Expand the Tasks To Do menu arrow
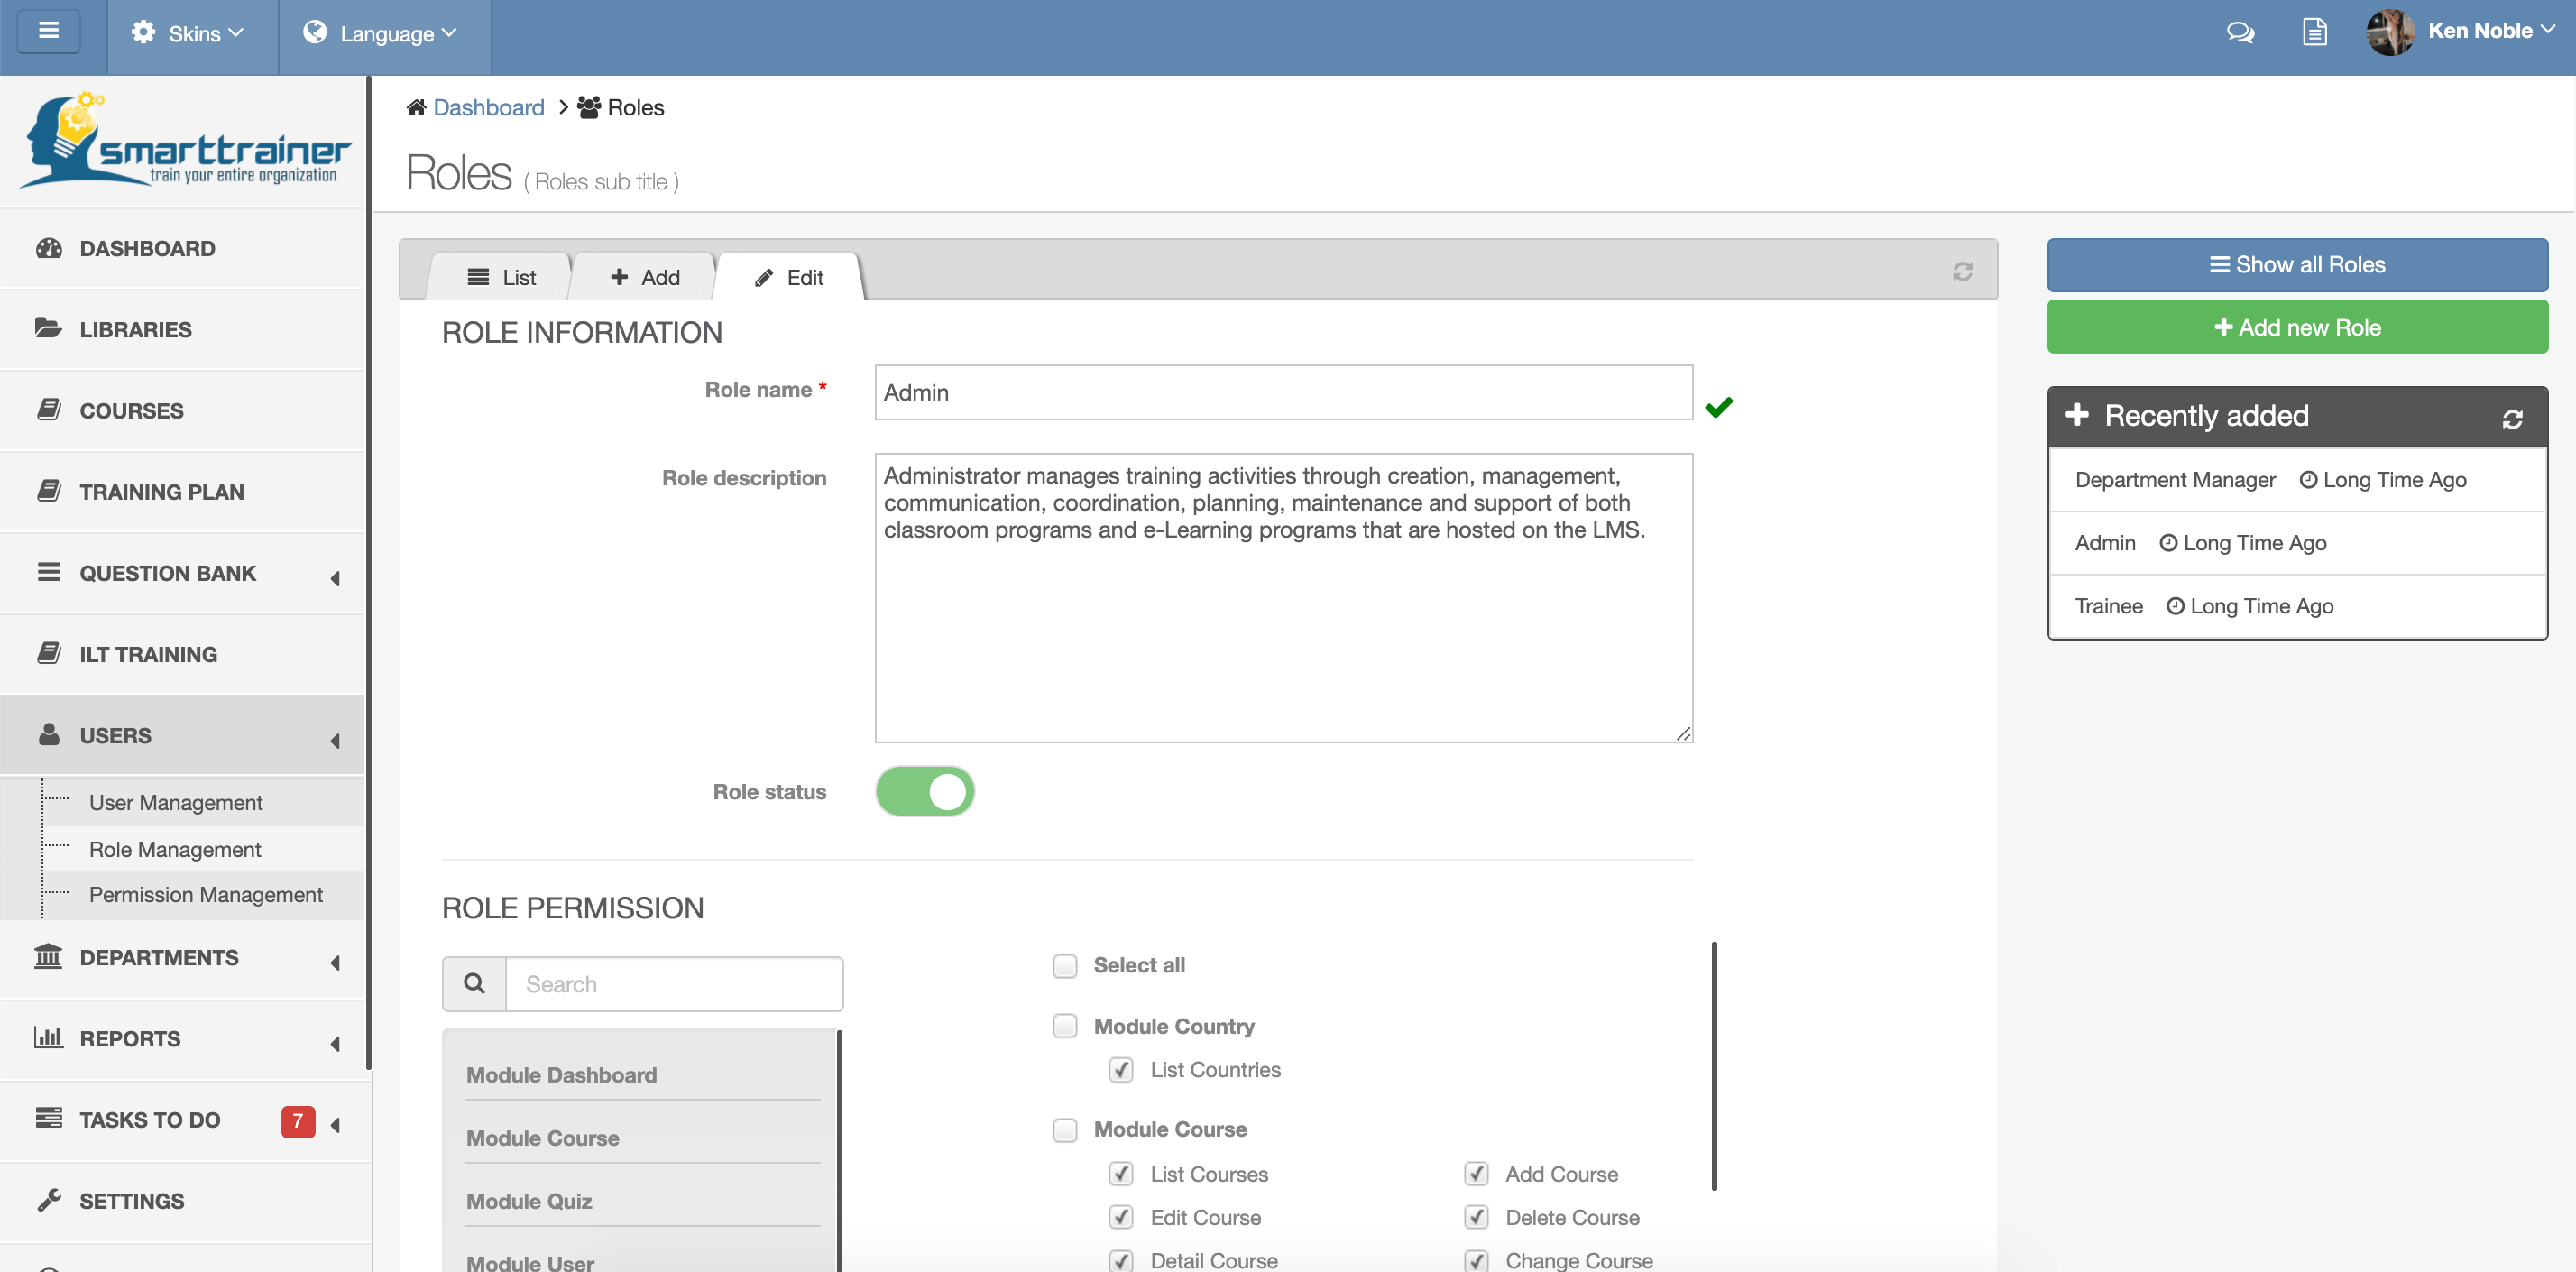 coord(335,1124)
